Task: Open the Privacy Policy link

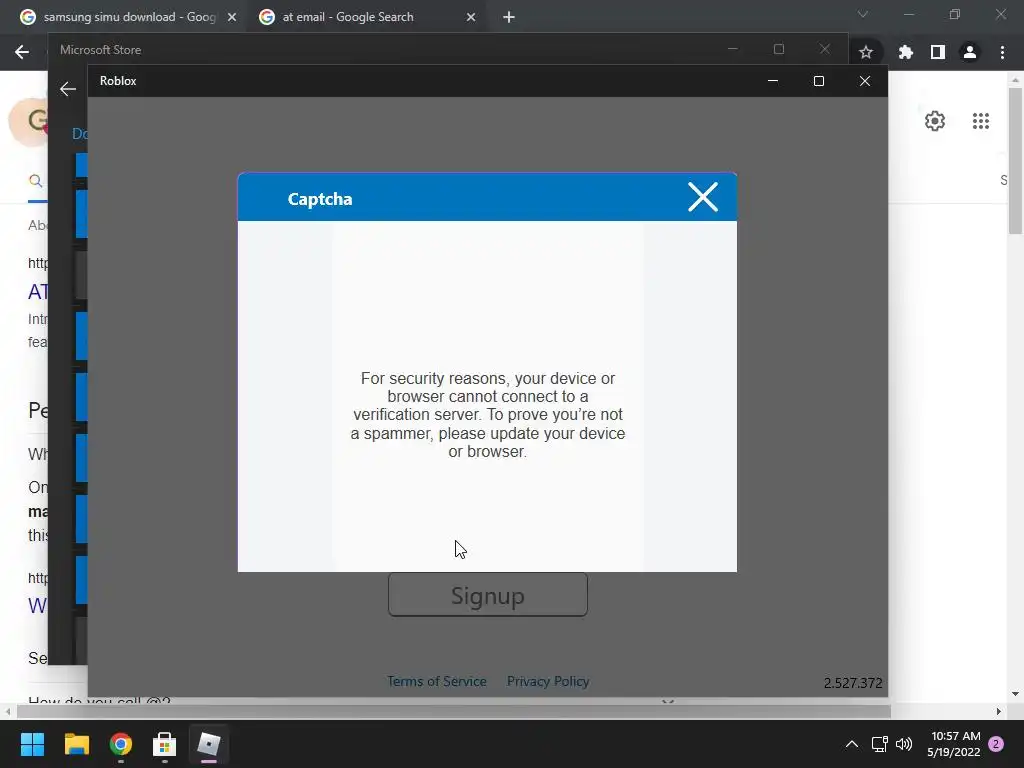Action: pyautogui.click(x=548, y=681)
